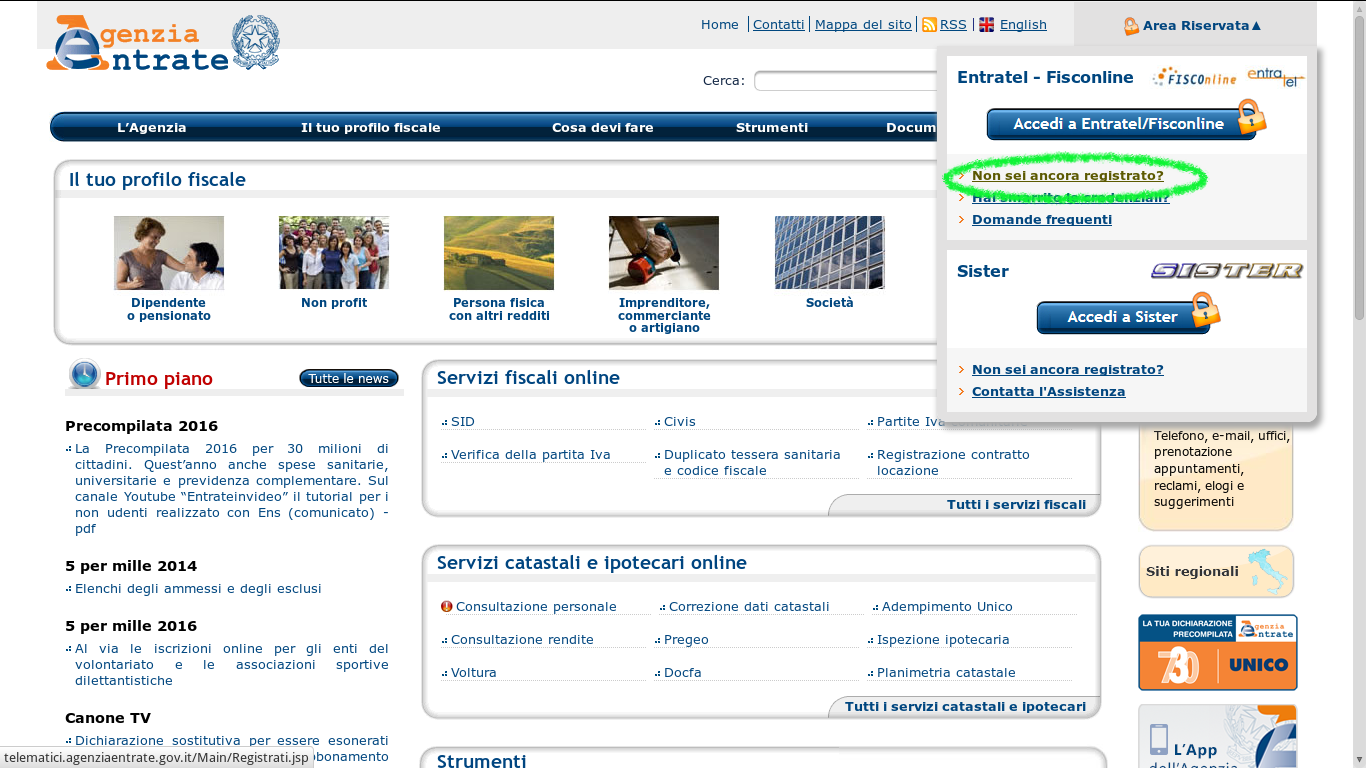Image resolution: width=1366 pixels, height=768 pixels.
Task: Open Mappa del sito link
Action: [x=863, y=25]
